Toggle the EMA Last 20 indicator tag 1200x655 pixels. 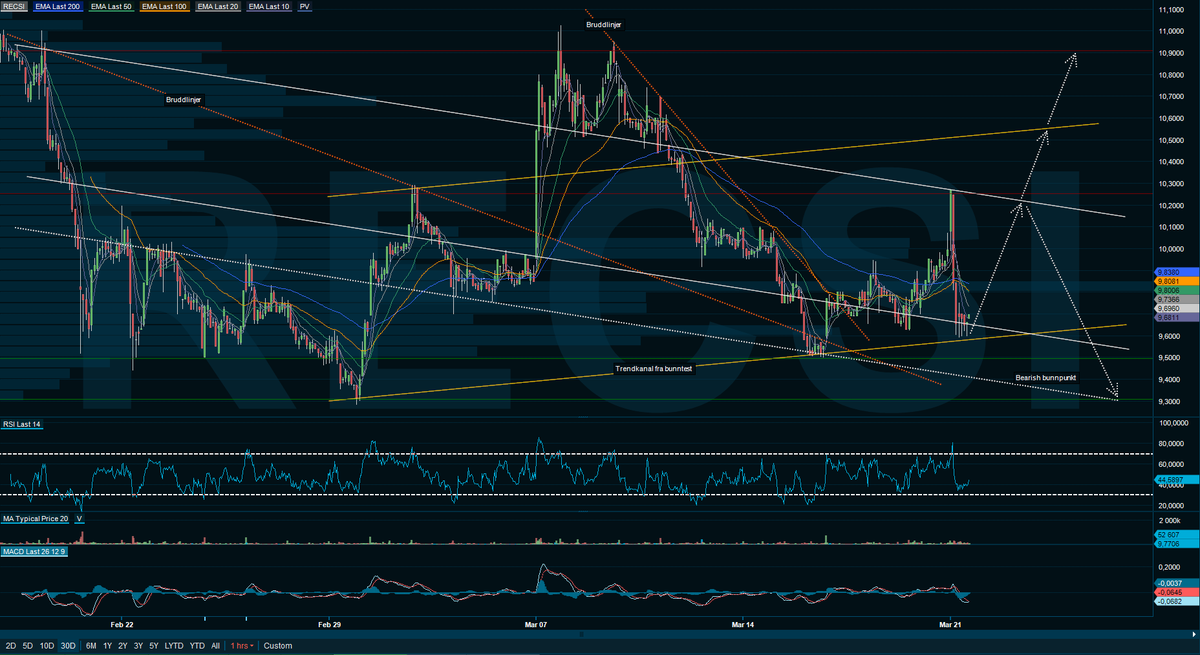click(x=219, y=6)
